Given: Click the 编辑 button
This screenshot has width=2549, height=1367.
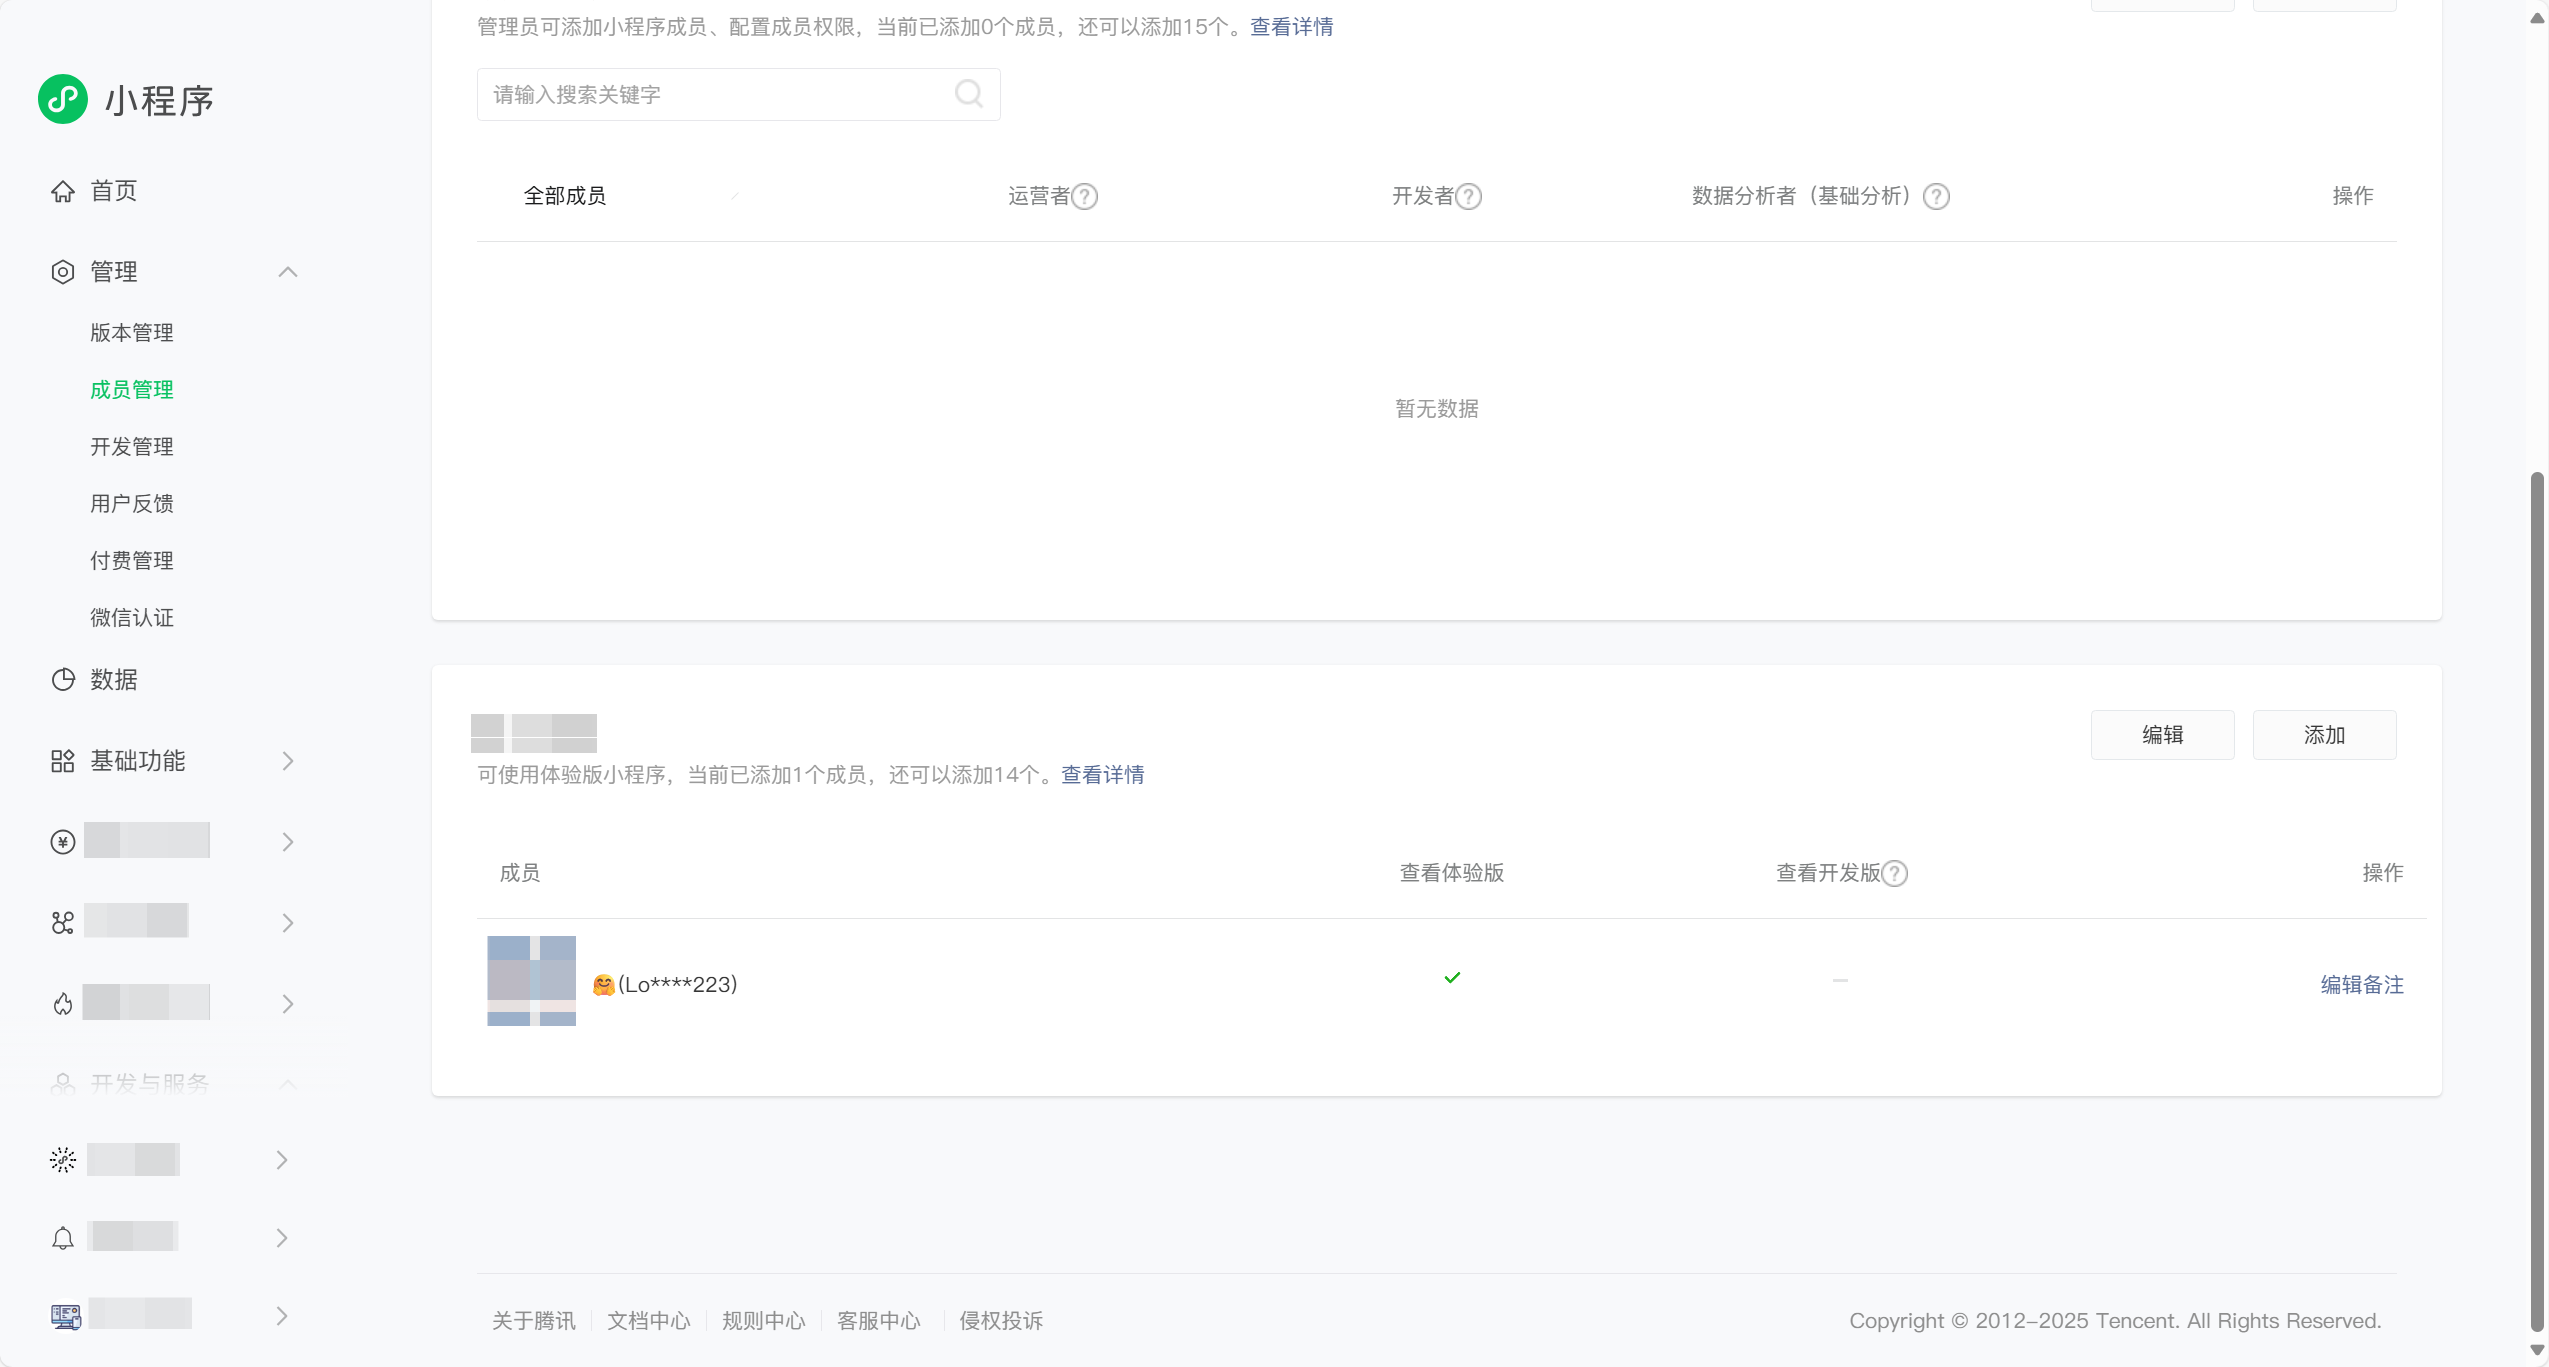Looking at the screenshot, I should tap(2162, 735).
